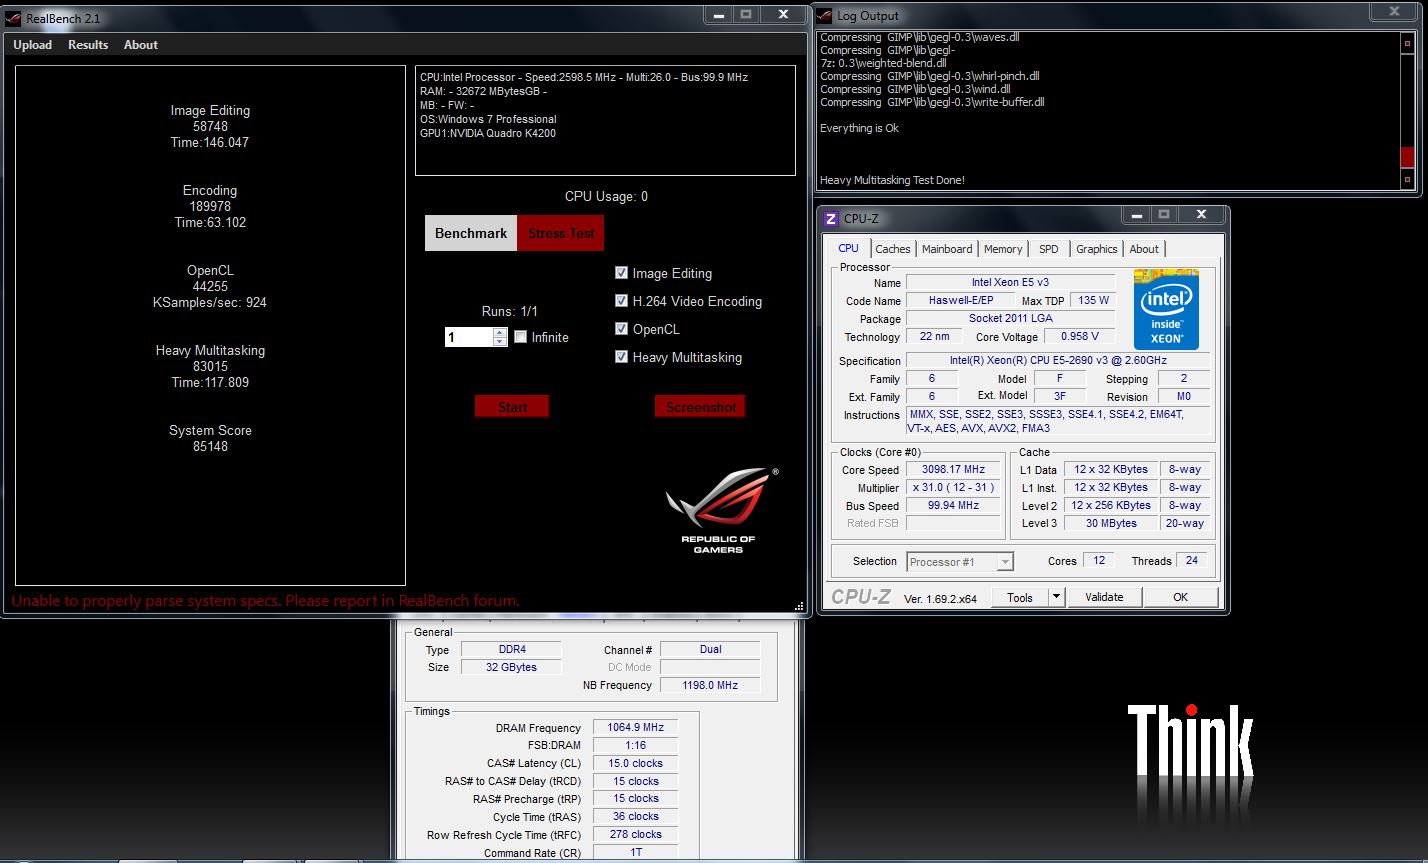1428x863 pixels.
Task: Click the RealBench title bar ROG icon
Action: [14, 18]
